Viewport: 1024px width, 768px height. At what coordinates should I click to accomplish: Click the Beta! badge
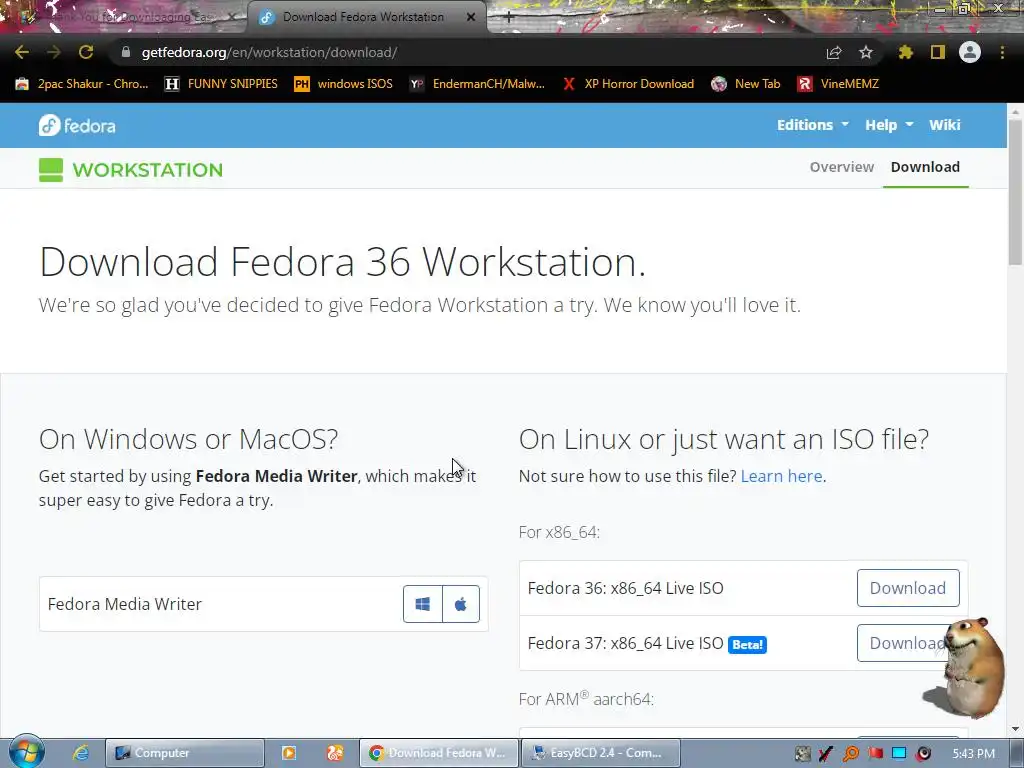tap(747, 645)
